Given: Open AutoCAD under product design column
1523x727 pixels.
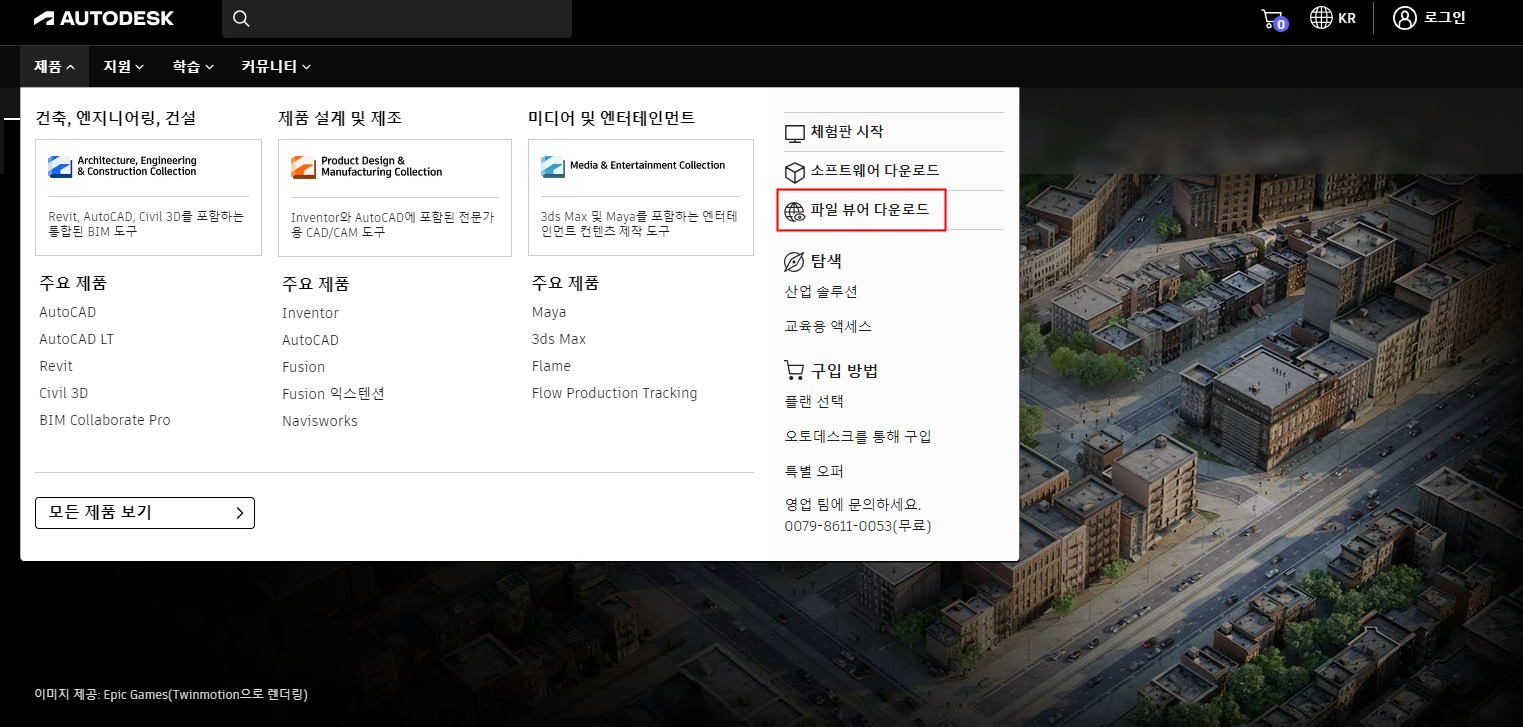Looking at the screenshot, I should [x=310, y=340].
